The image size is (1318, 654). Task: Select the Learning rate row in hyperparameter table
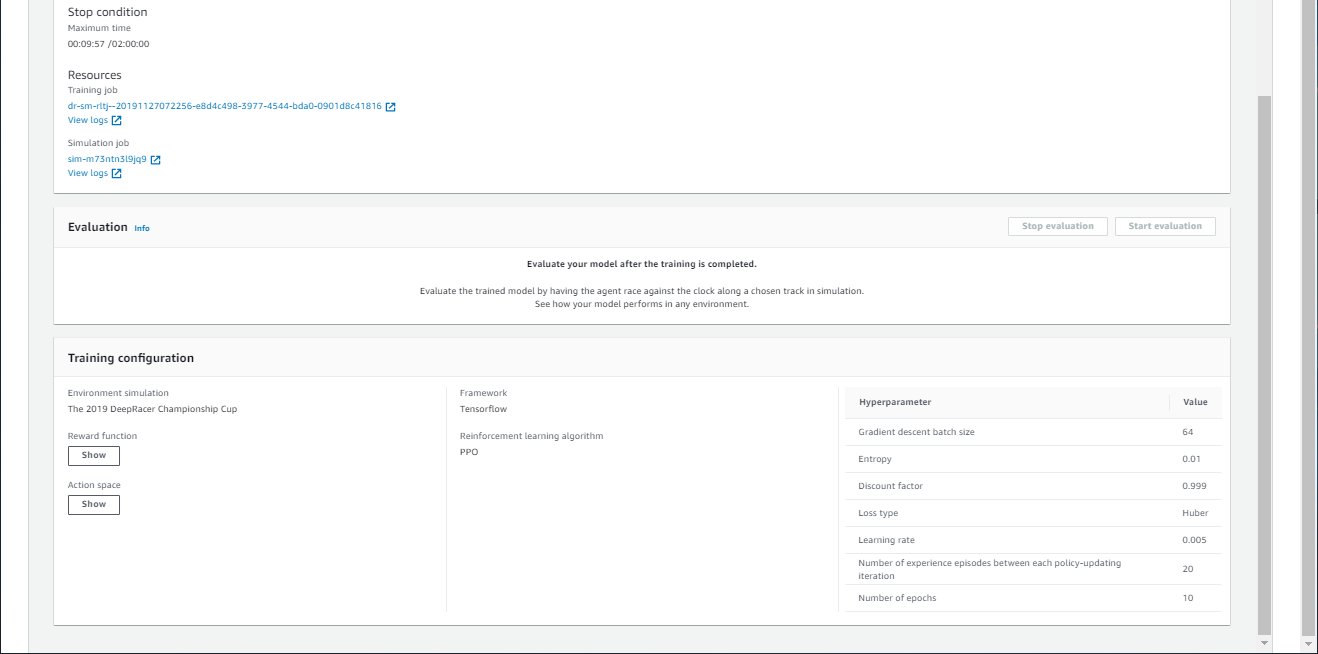(x=1033, y=541)
